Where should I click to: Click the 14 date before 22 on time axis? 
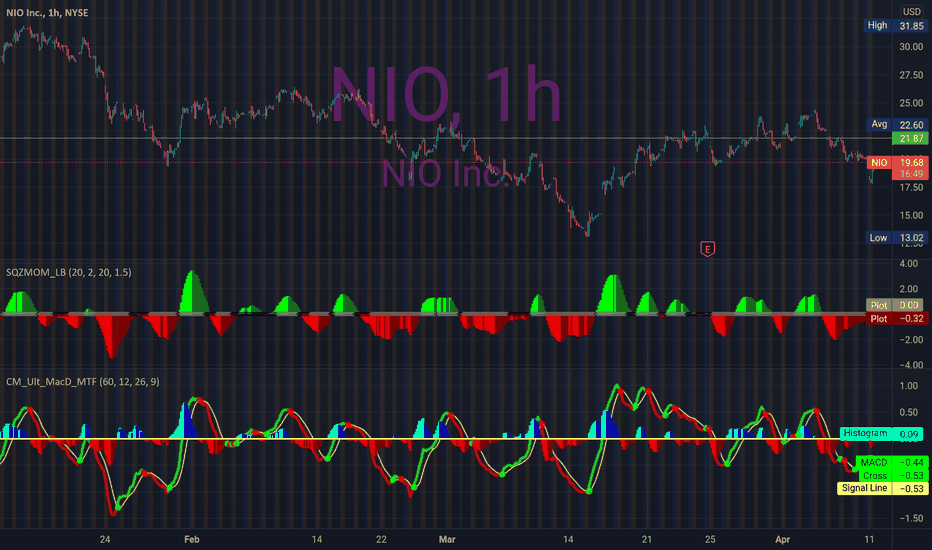[317, 539]
